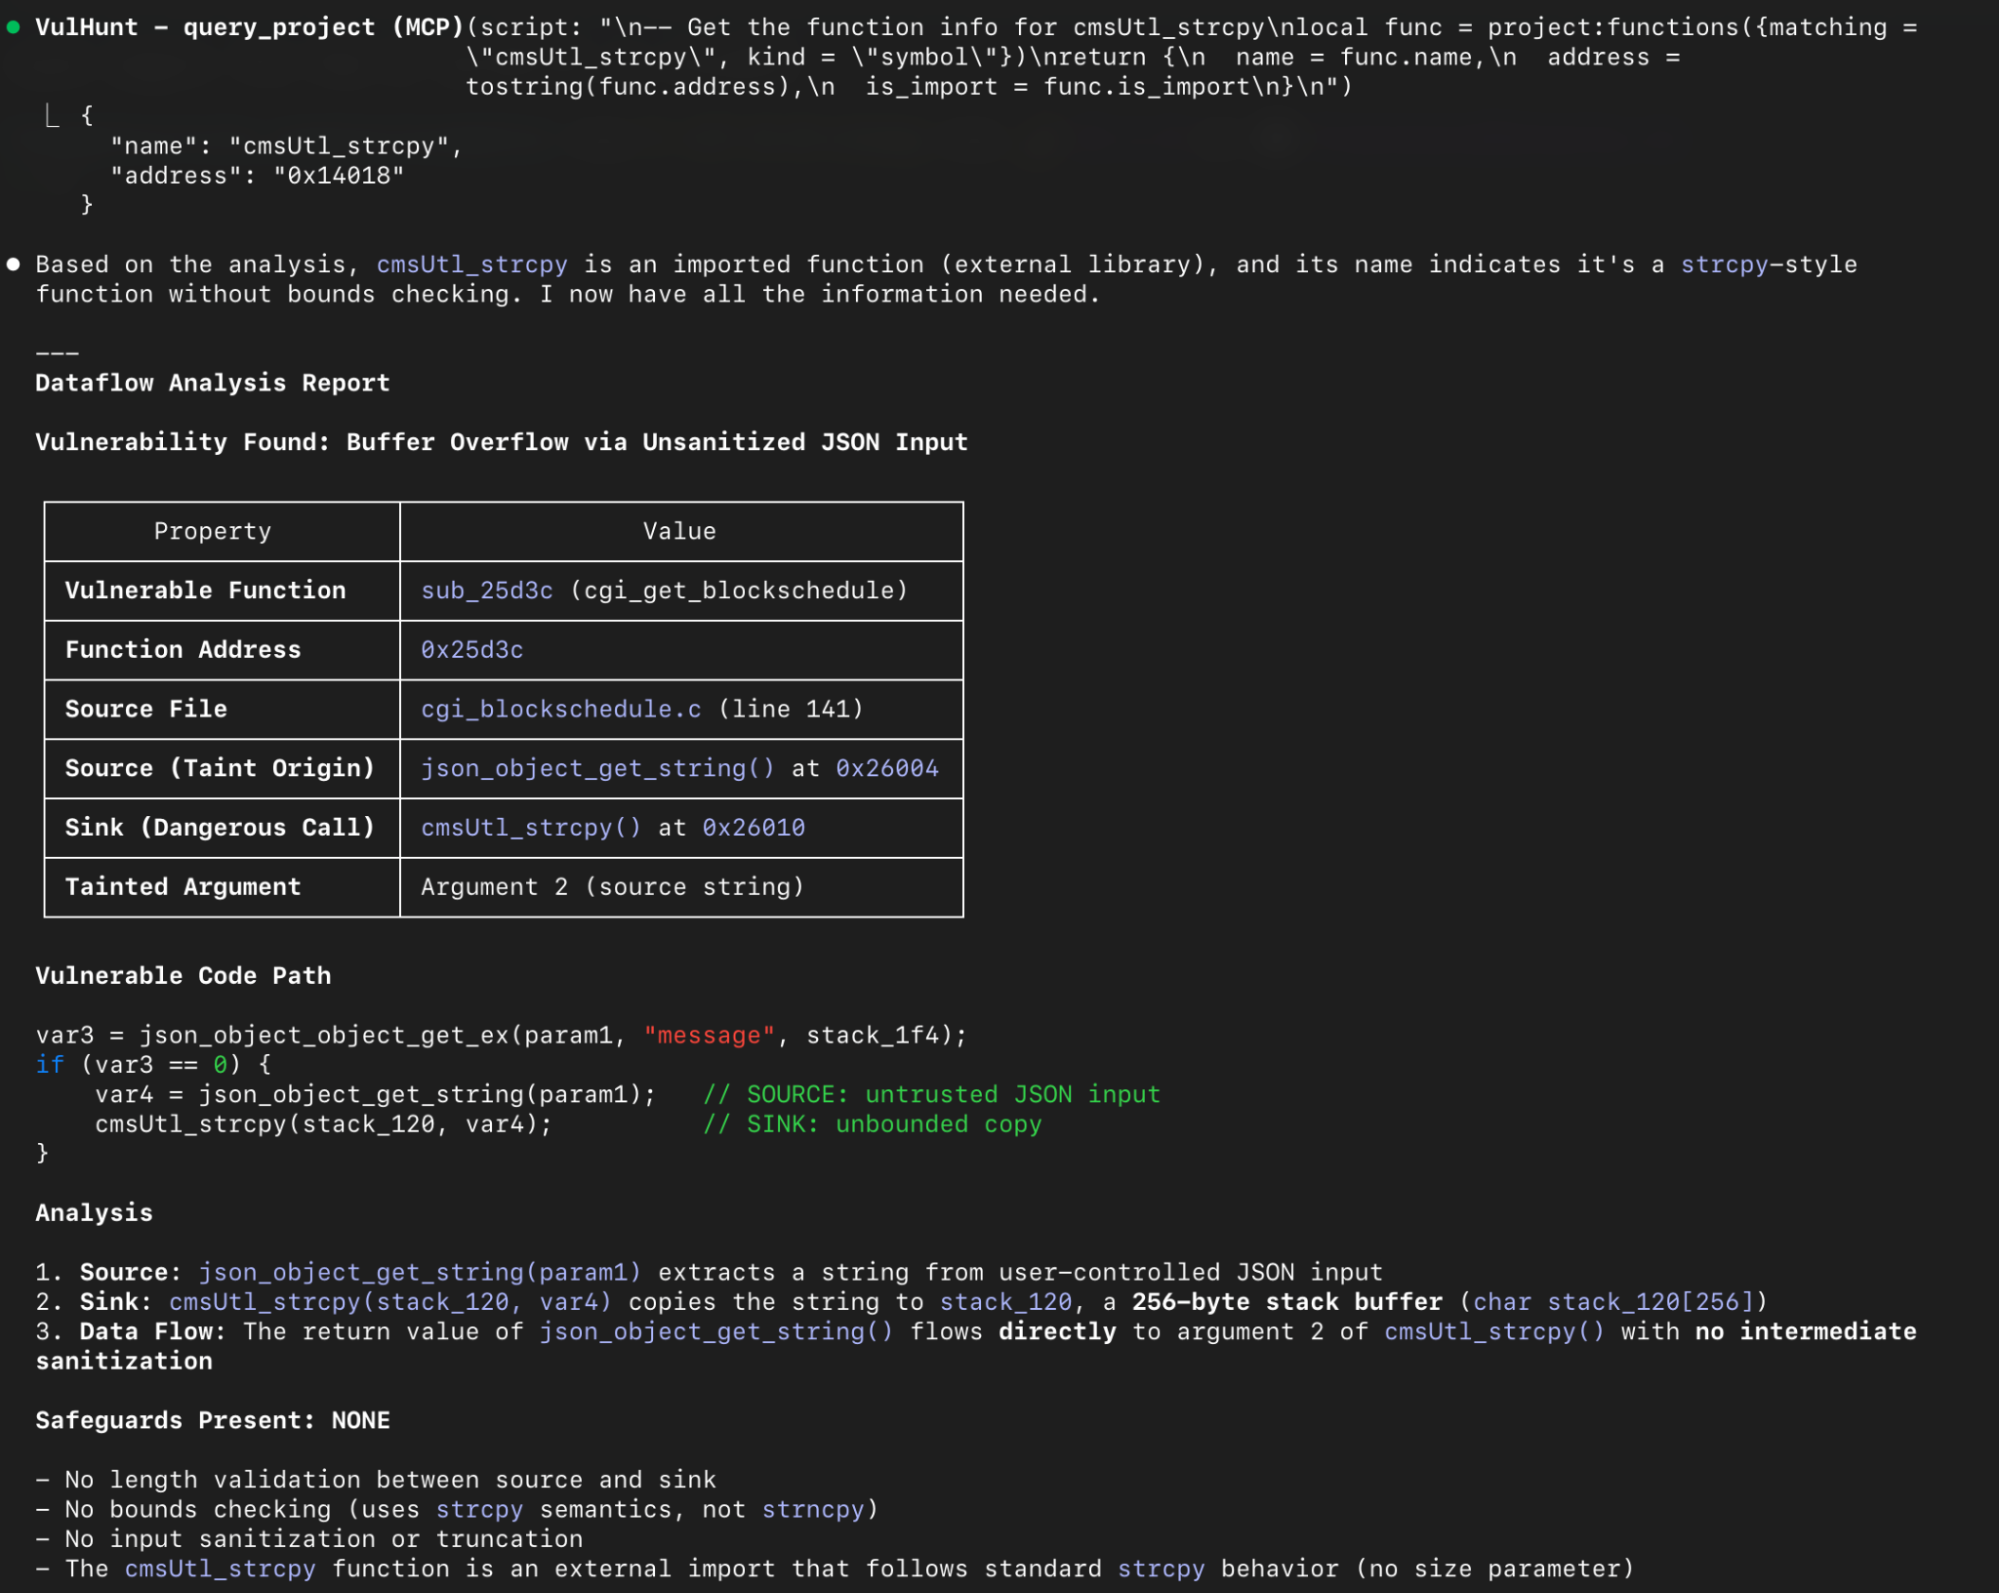
Task: Open cgi_blockschedule.c source file reference
Action: pos(560,709)
